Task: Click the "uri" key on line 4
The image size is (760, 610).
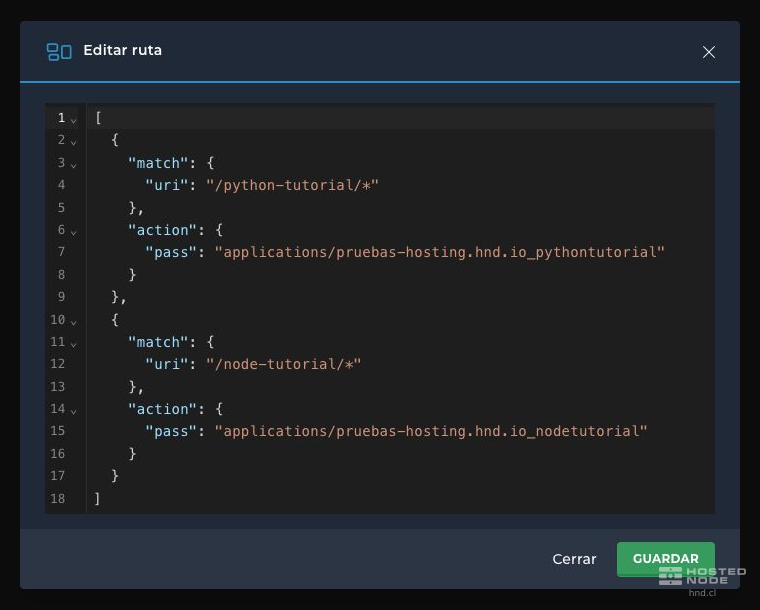Action: 166,185
